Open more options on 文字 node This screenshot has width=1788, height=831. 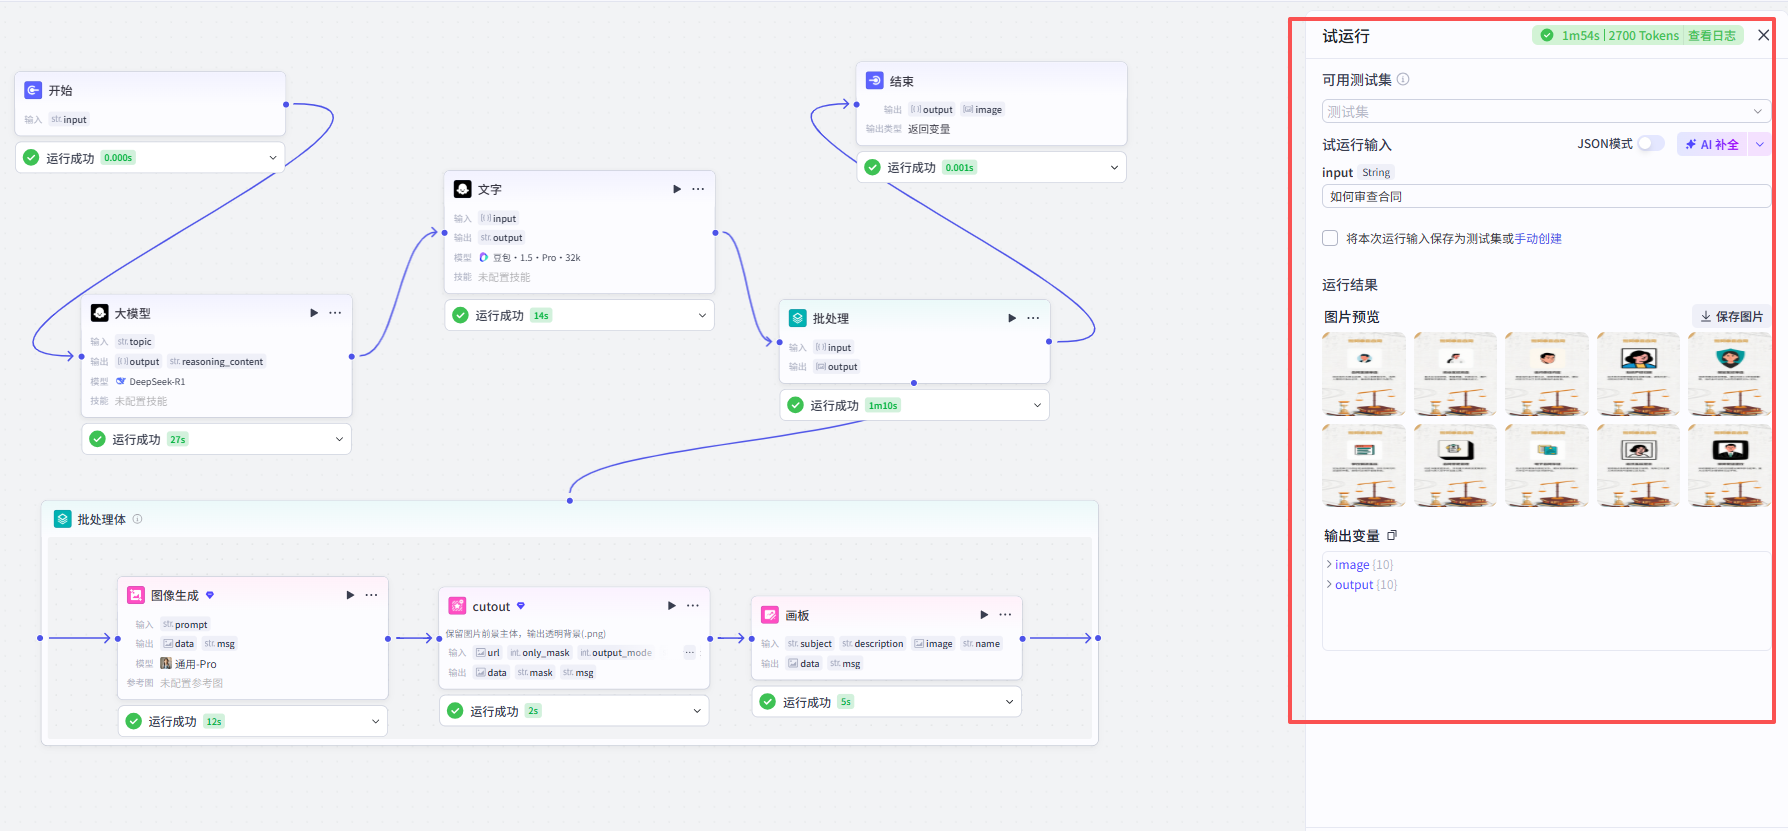tap(698, 189)
